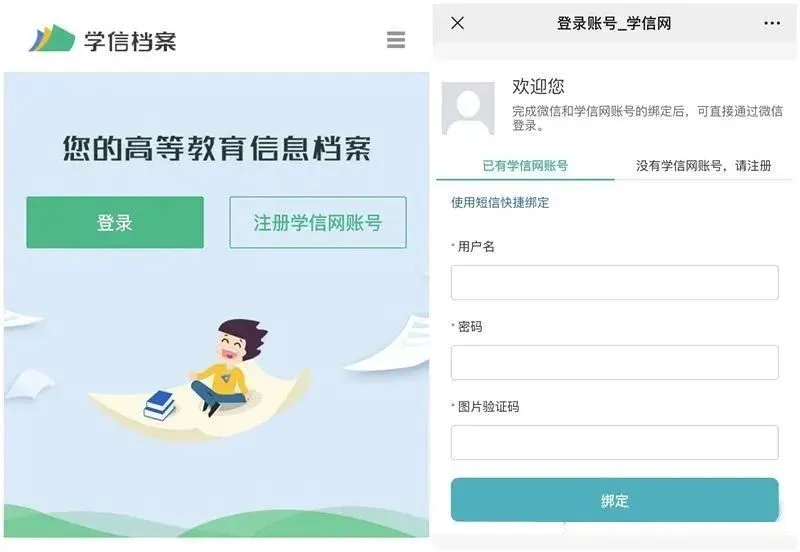This screenshot has height=552, width=800.
Task: Click the gray user avatar placeholder
Action: pos(468,108)
